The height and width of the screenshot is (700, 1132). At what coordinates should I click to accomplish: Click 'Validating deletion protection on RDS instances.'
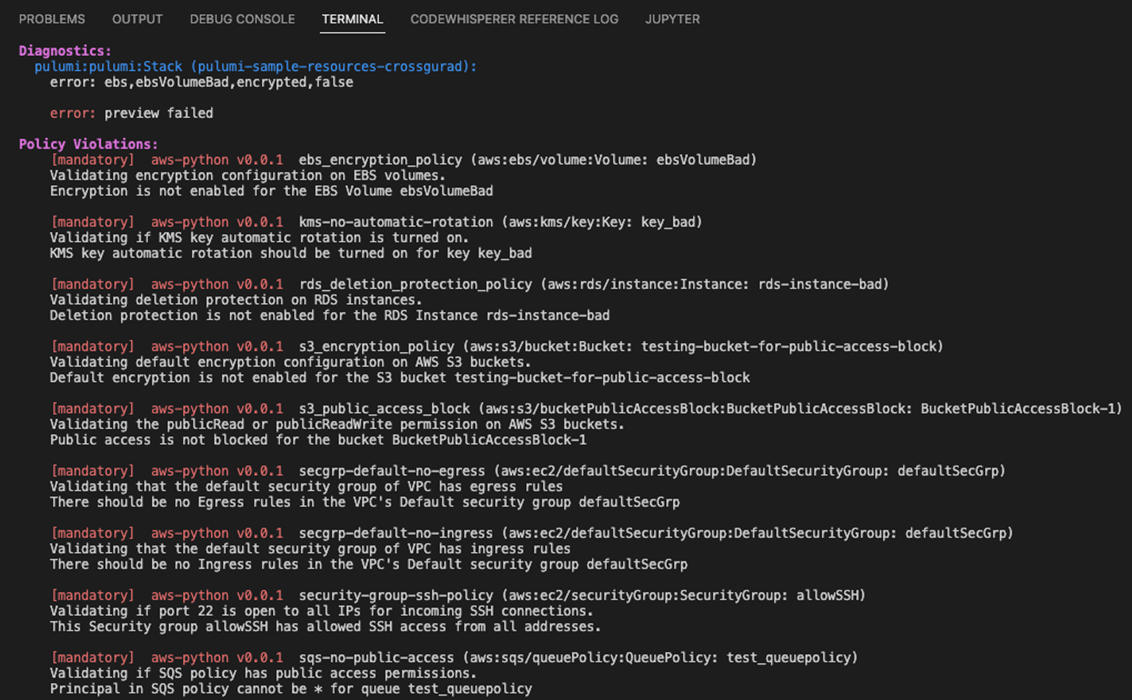pos(236,299)
